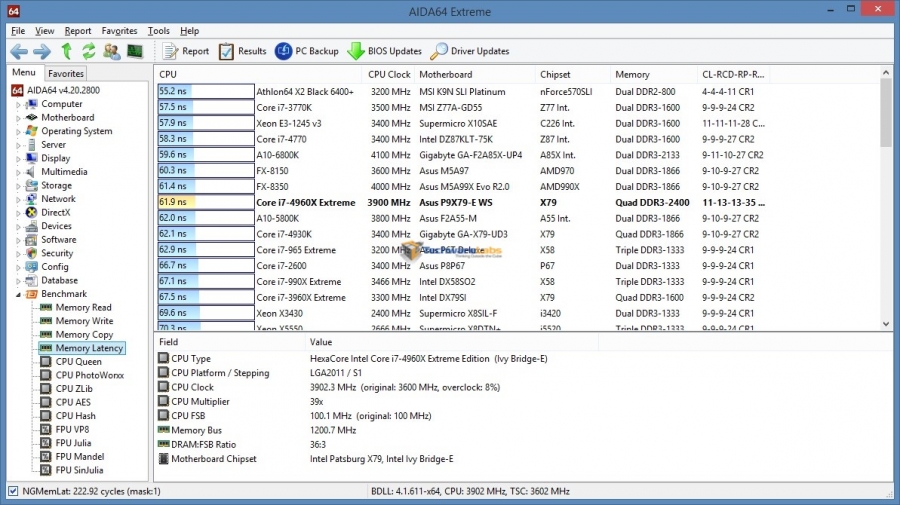Go forward with the blue right arrow
Viewport: 900px width, 505px height.
(x=42, y=52)
